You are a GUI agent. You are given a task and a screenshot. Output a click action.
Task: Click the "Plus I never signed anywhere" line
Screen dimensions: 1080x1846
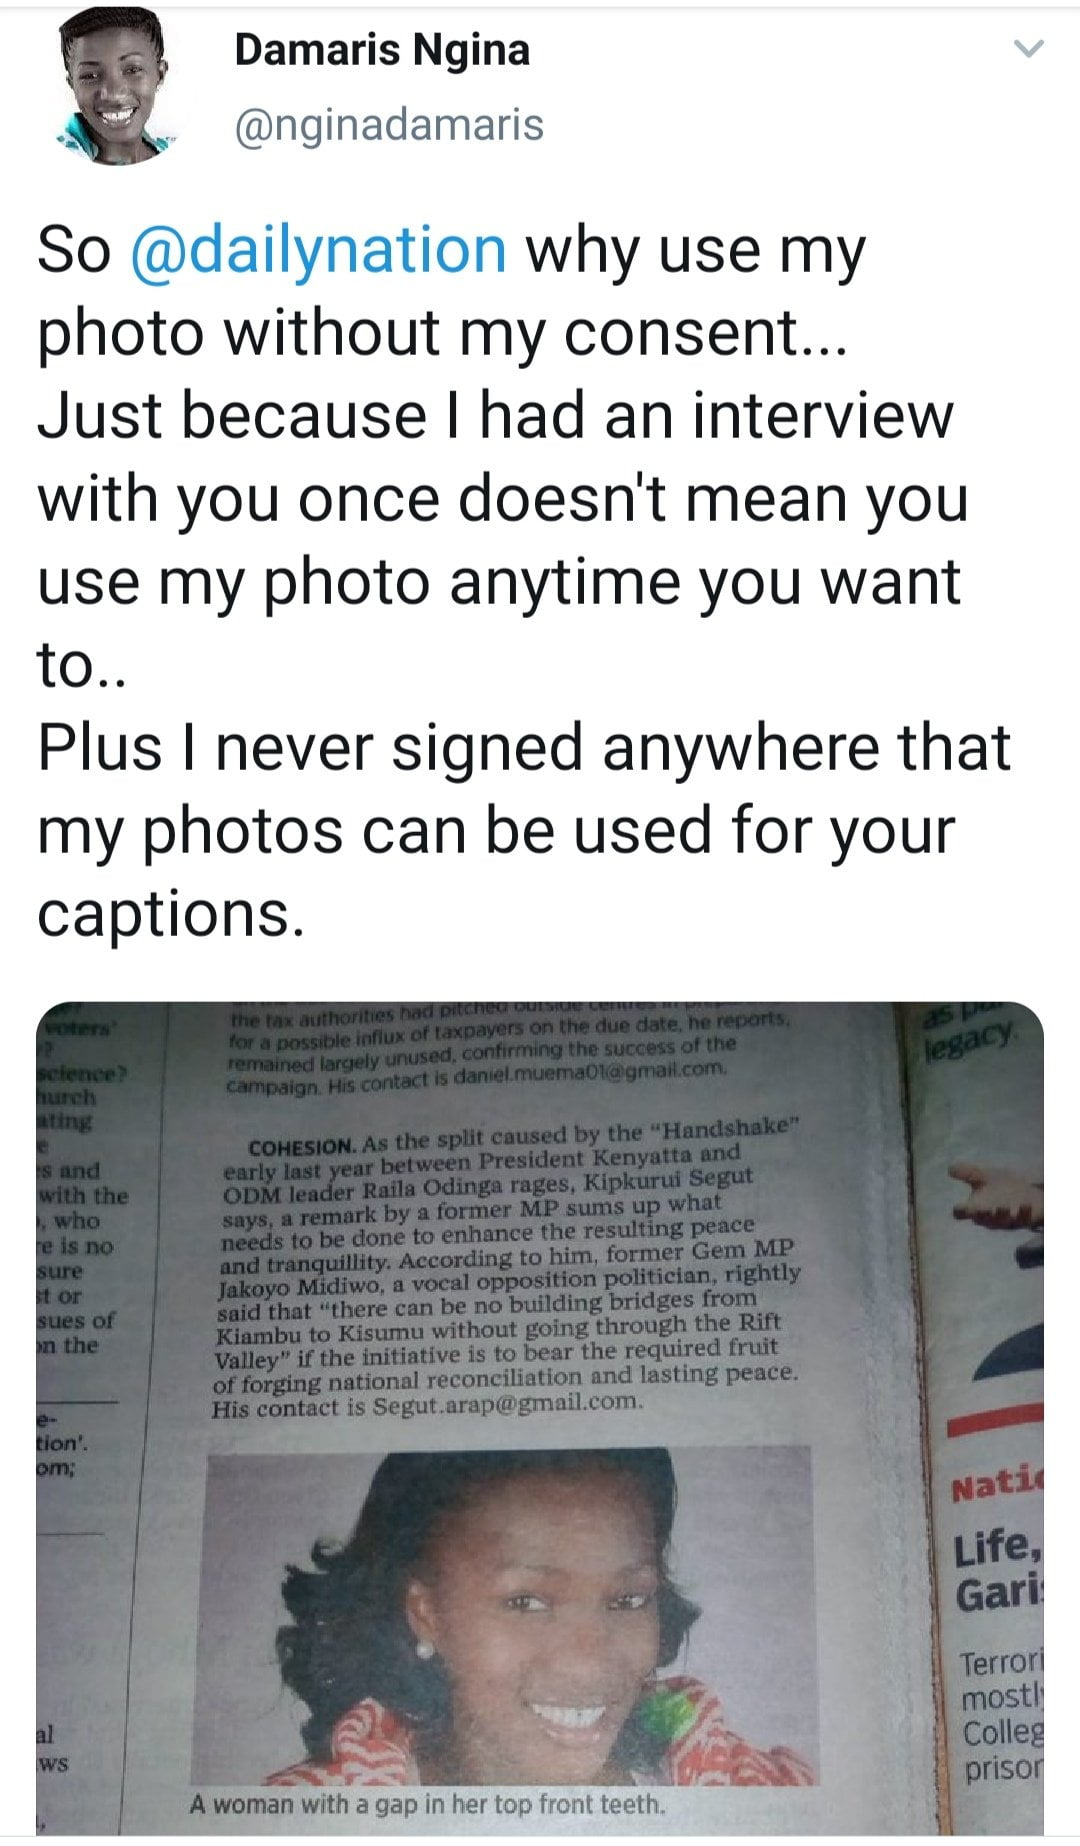pyautogui.click(x=524, y=748)
